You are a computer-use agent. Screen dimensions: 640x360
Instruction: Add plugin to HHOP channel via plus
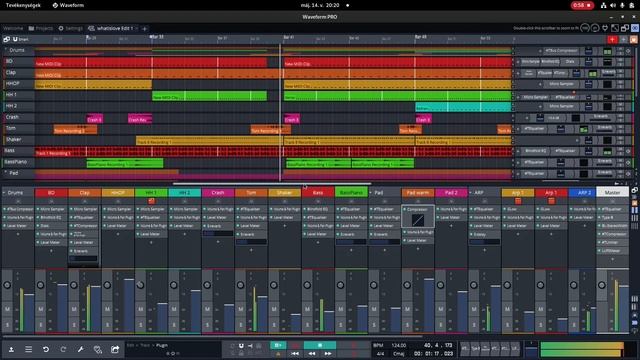(118, 234)
